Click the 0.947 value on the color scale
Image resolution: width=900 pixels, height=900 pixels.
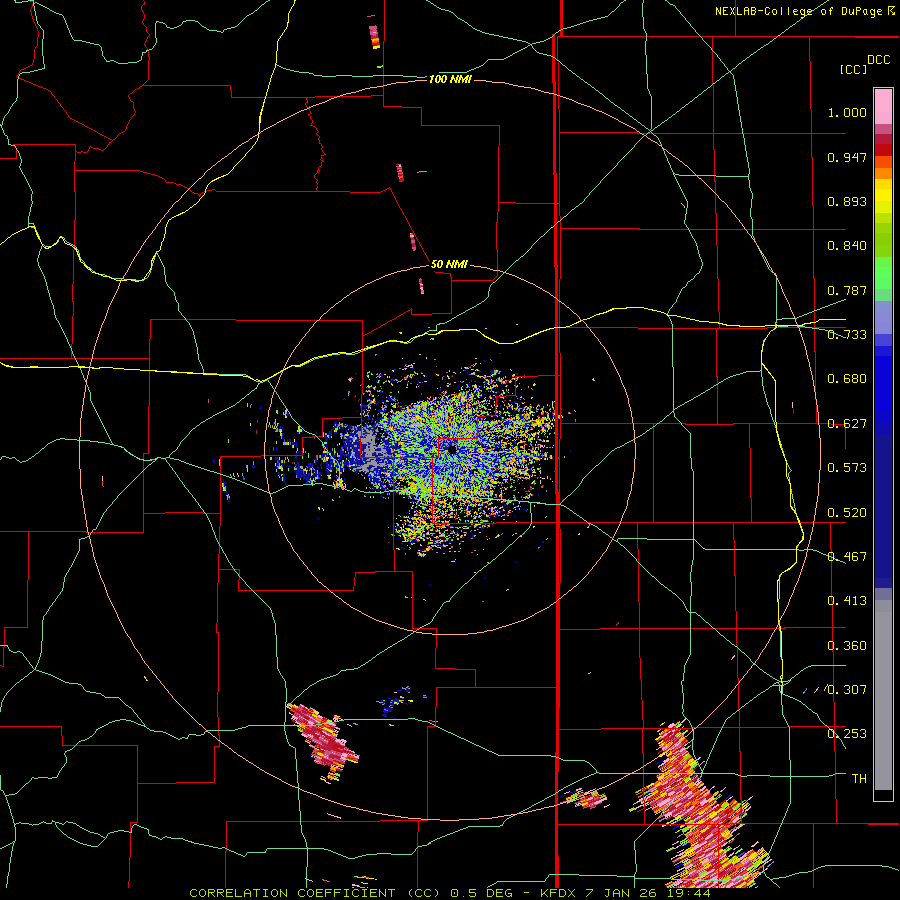click(847, 157)
